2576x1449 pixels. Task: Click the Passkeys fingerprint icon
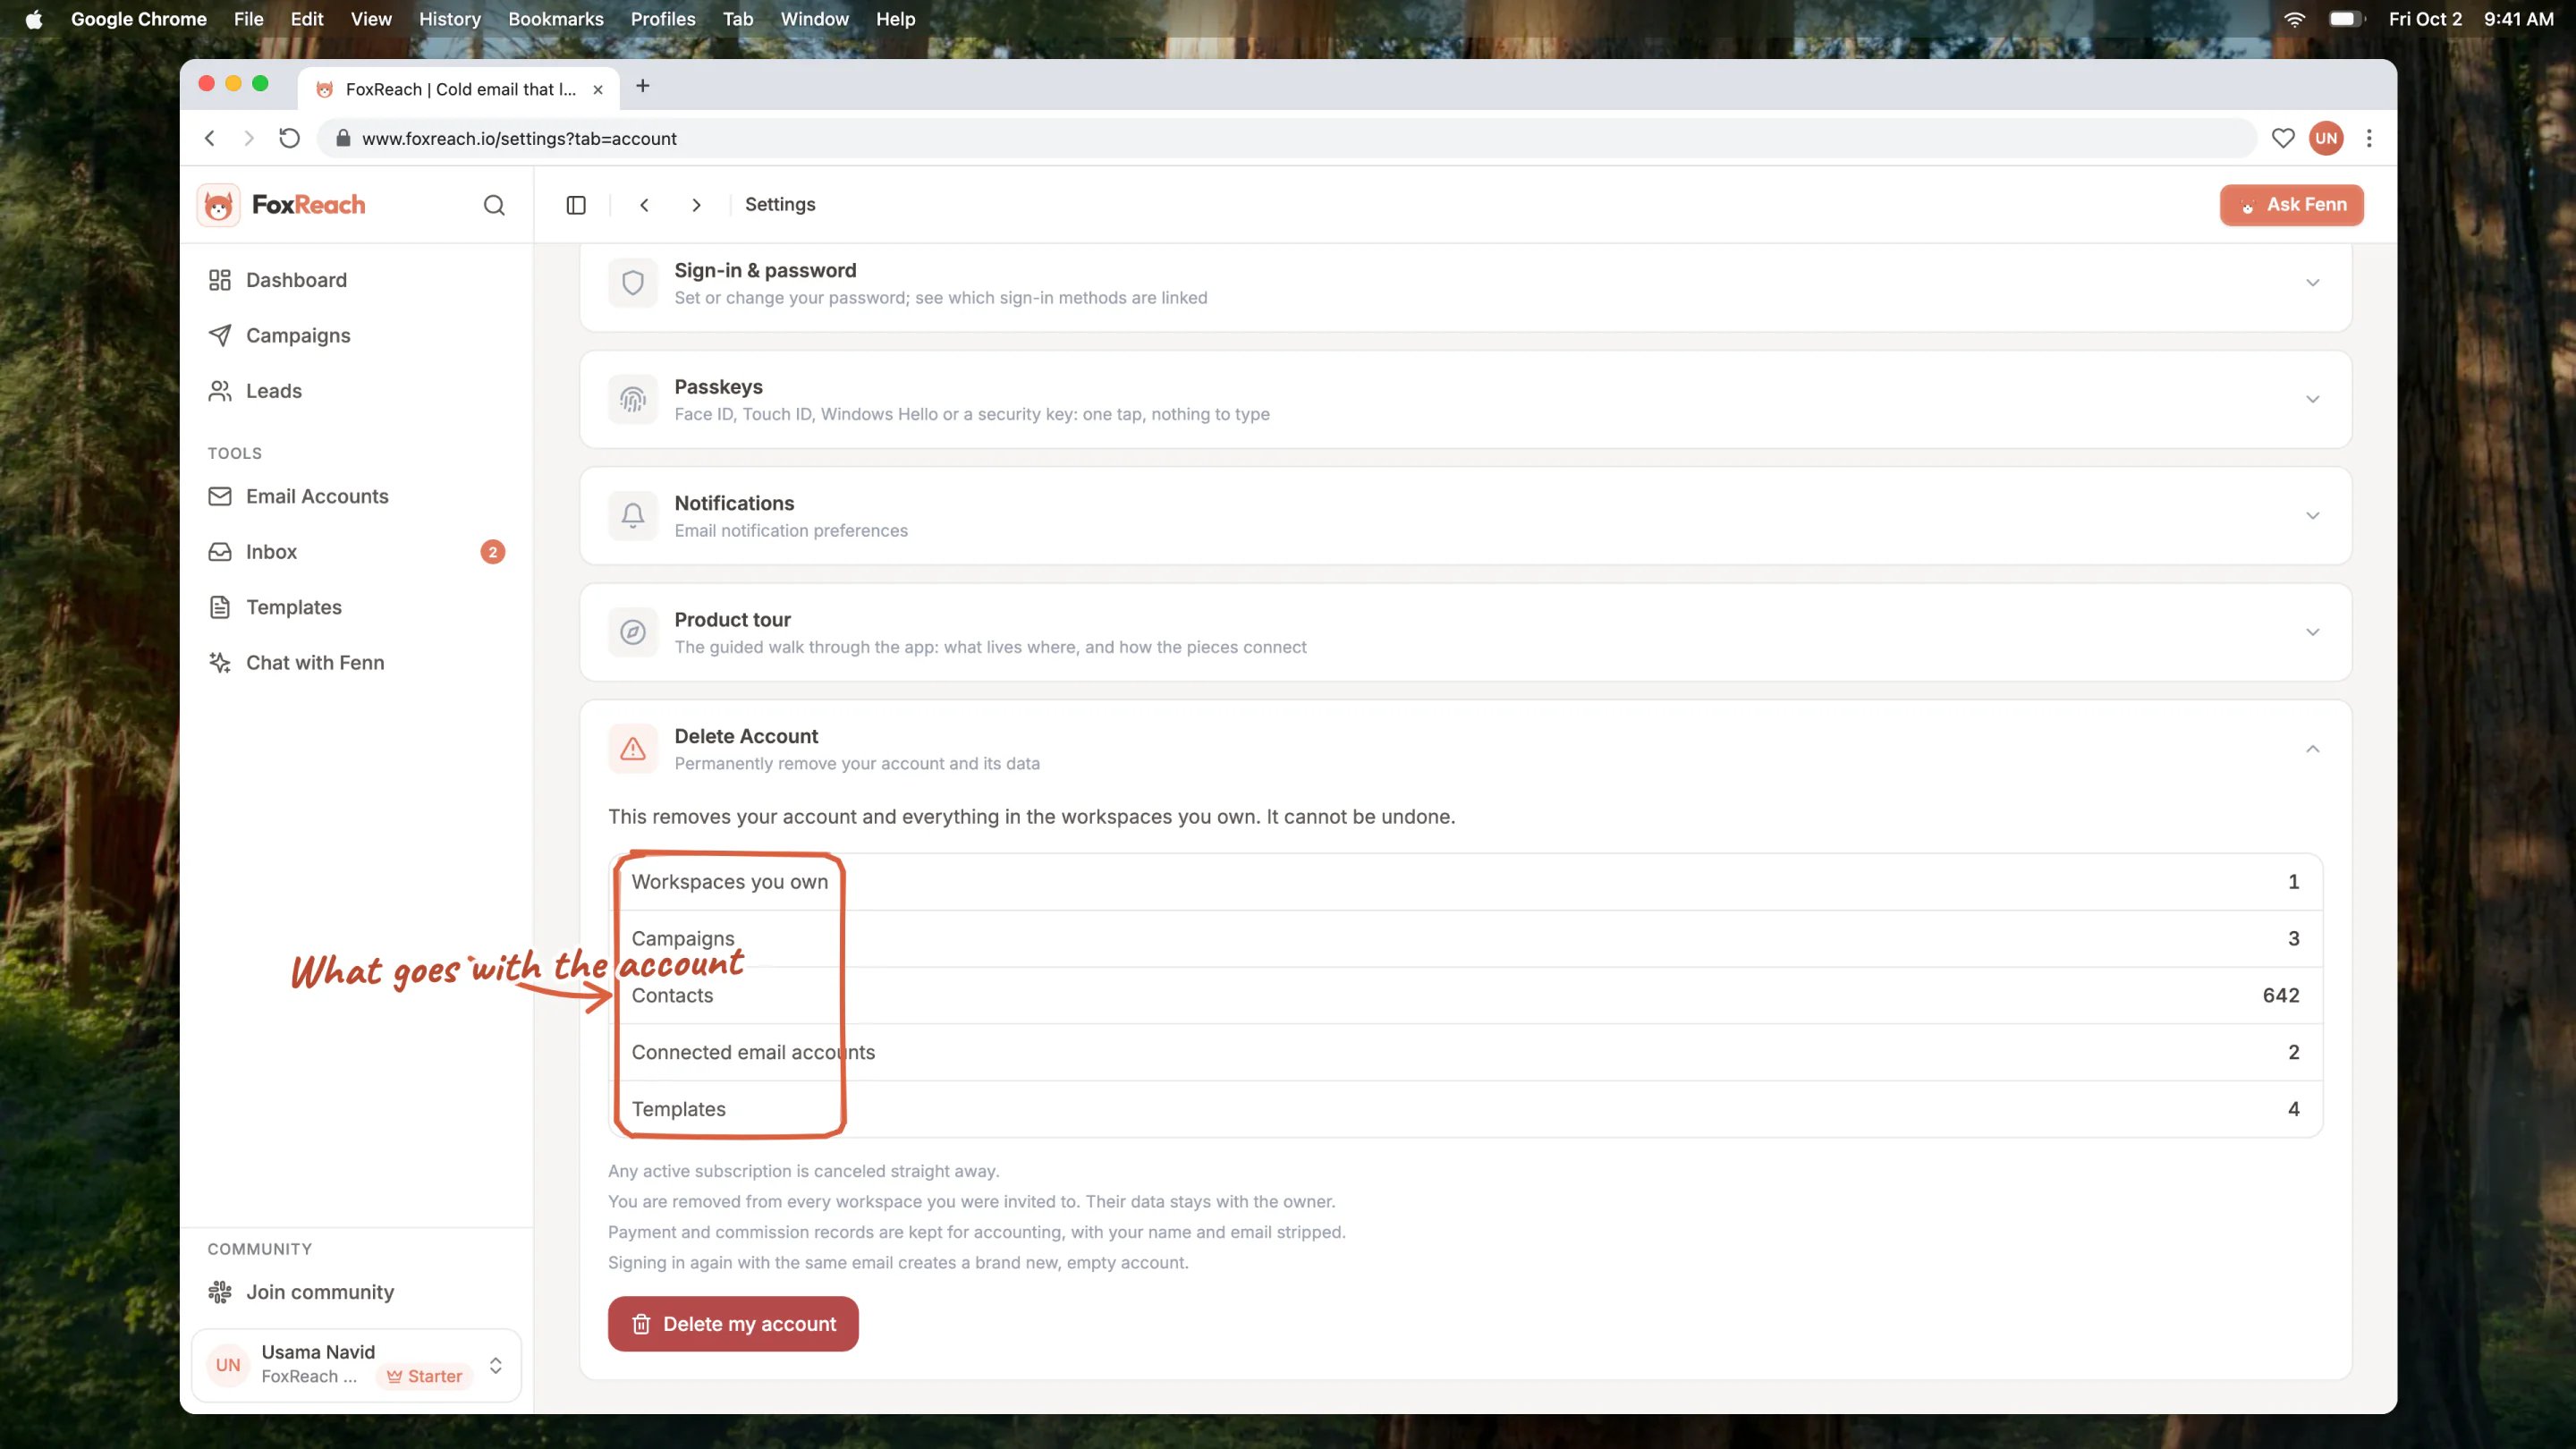633,399
